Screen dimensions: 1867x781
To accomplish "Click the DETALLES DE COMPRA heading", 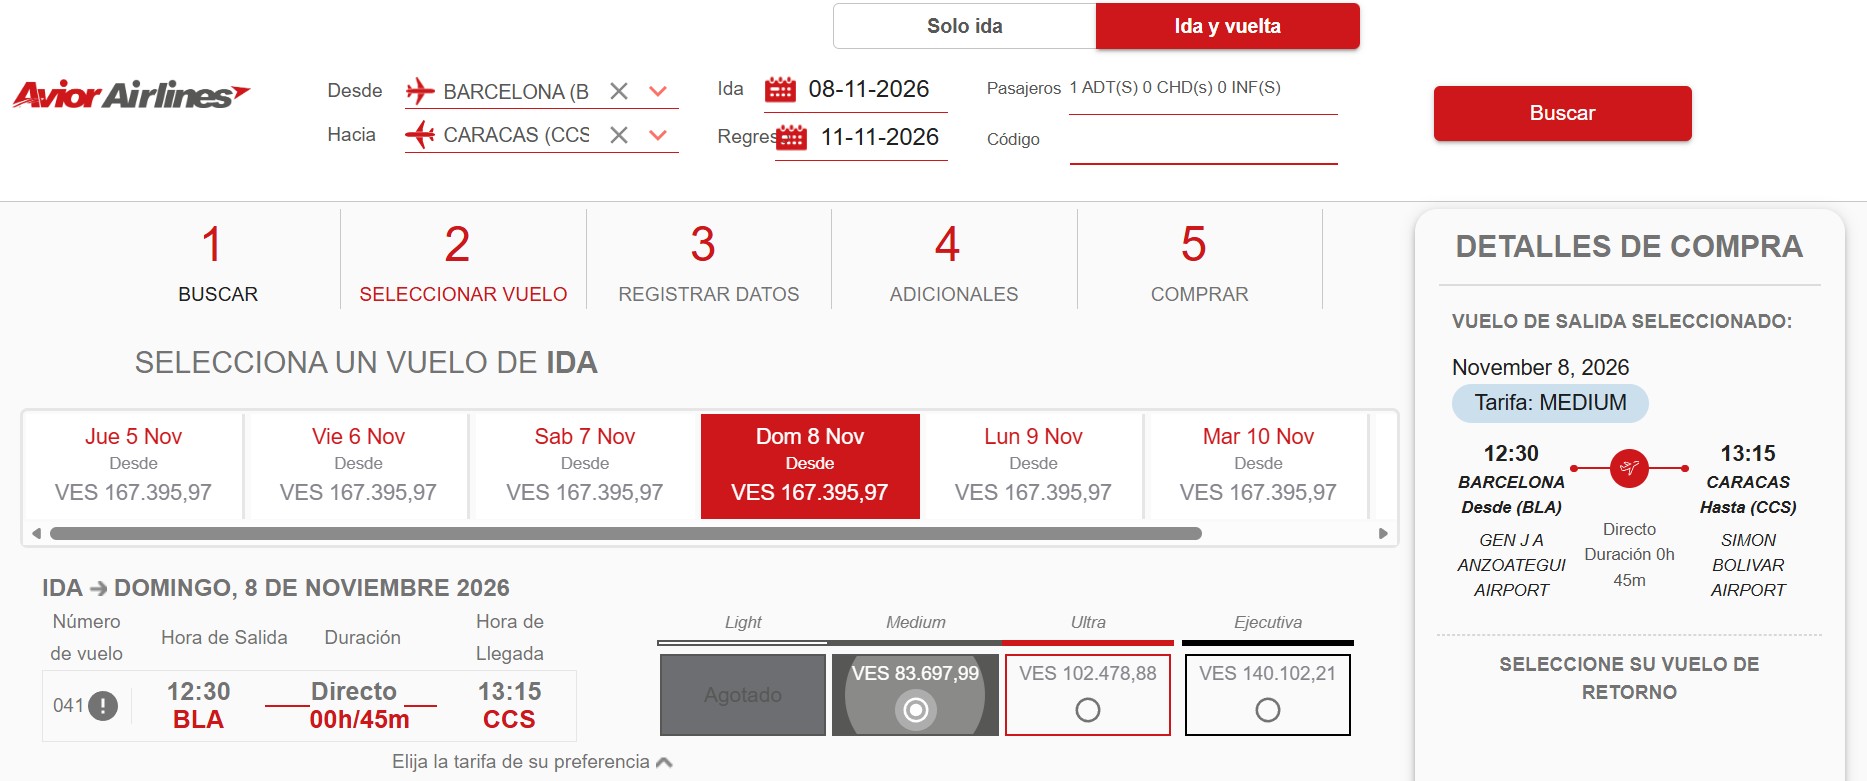I will click(1629, 246).
